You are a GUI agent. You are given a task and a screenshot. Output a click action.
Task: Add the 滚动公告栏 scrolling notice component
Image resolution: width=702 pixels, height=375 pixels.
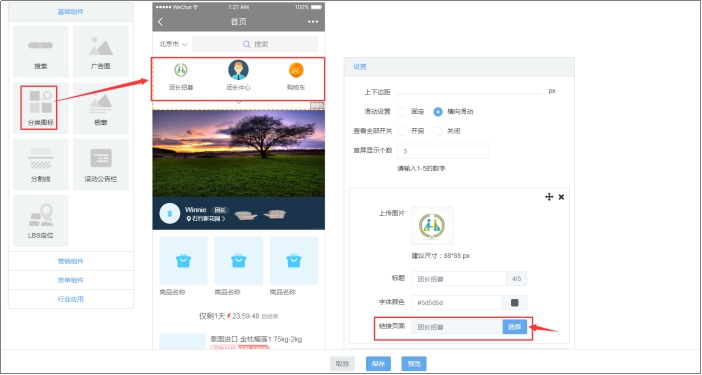pyautogui.click(x=101, y=164)
